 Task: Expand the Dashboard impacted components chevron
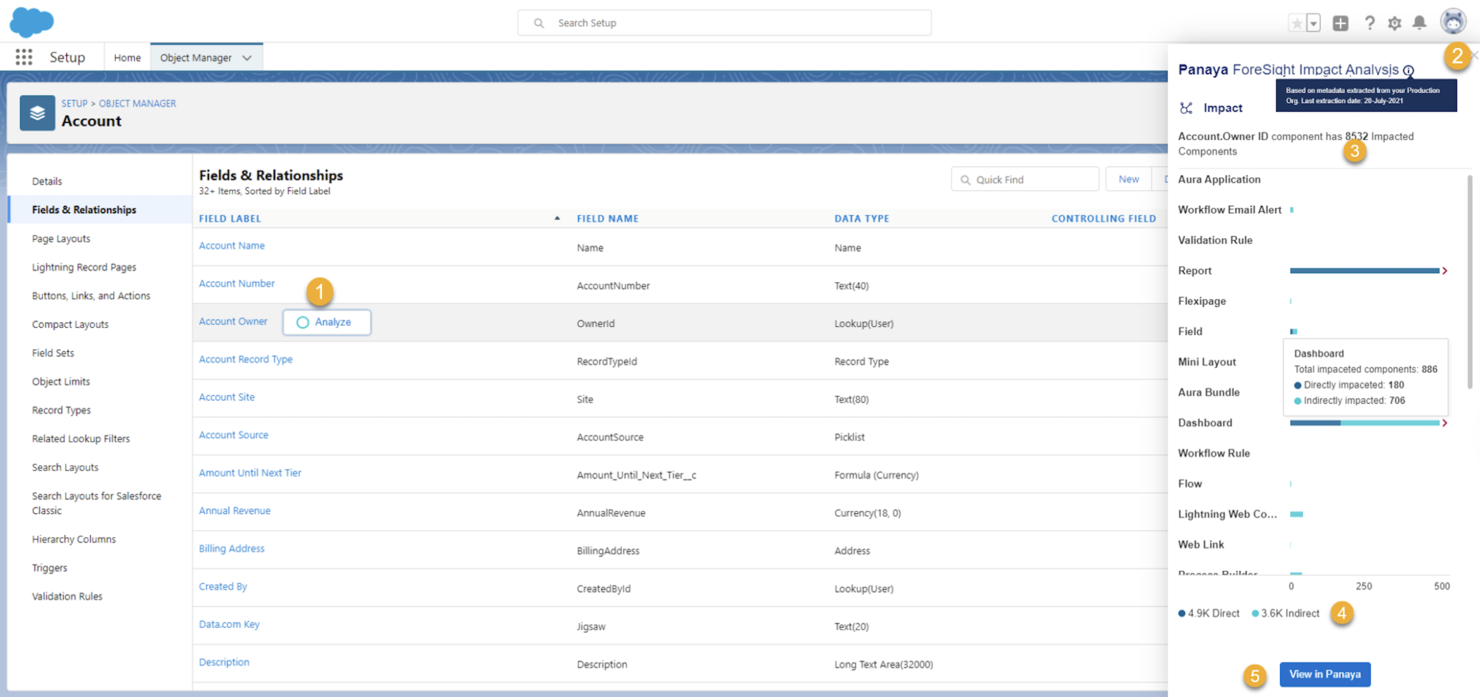[x=1447, y=422]
